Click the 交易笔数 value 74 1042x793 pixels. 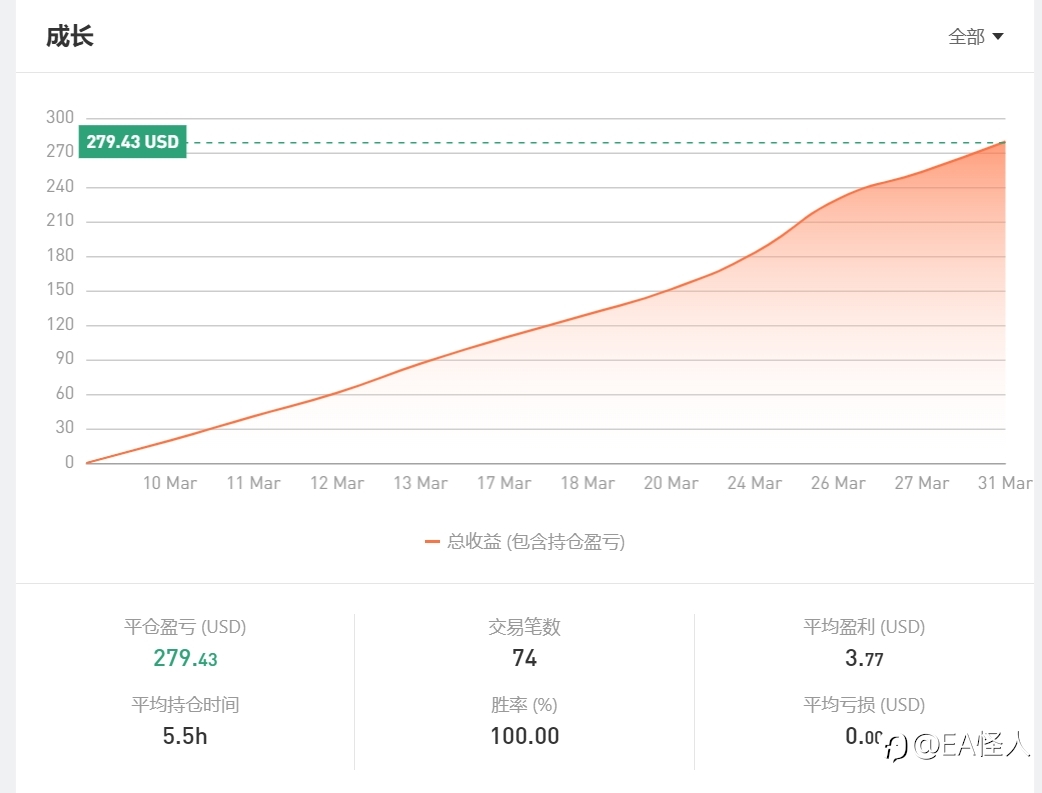[x=524, y=658]
